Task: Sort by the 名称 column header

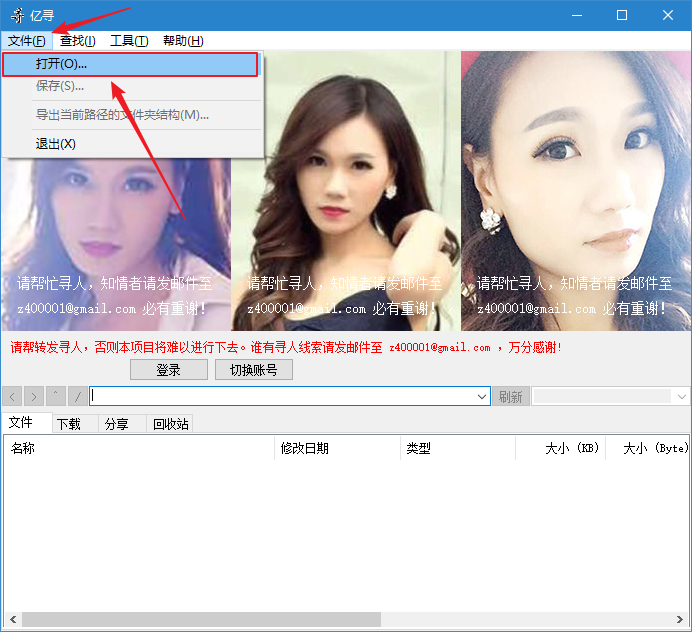Action: coord(139,448)
